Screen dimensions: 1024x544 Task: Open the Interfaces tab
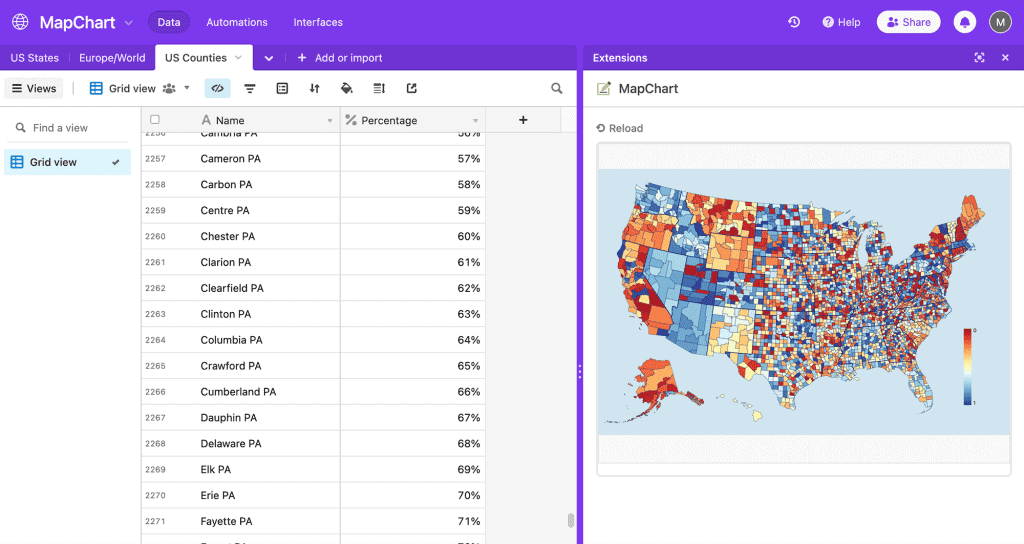[x=318, y=22]
